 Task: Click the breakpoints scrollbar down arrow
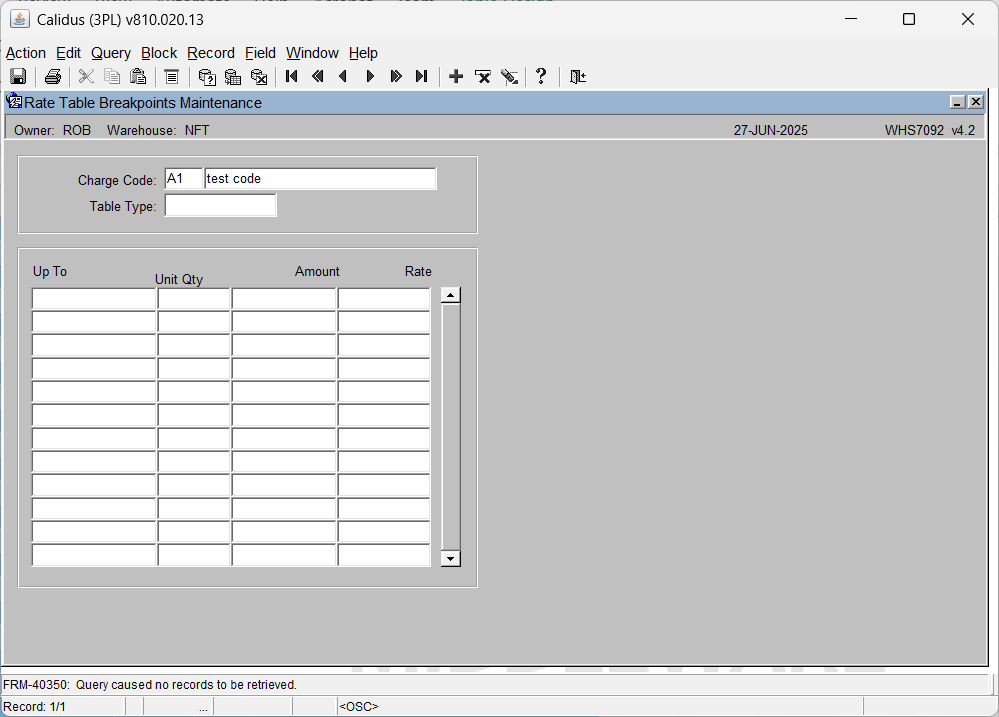pos(450,558)
